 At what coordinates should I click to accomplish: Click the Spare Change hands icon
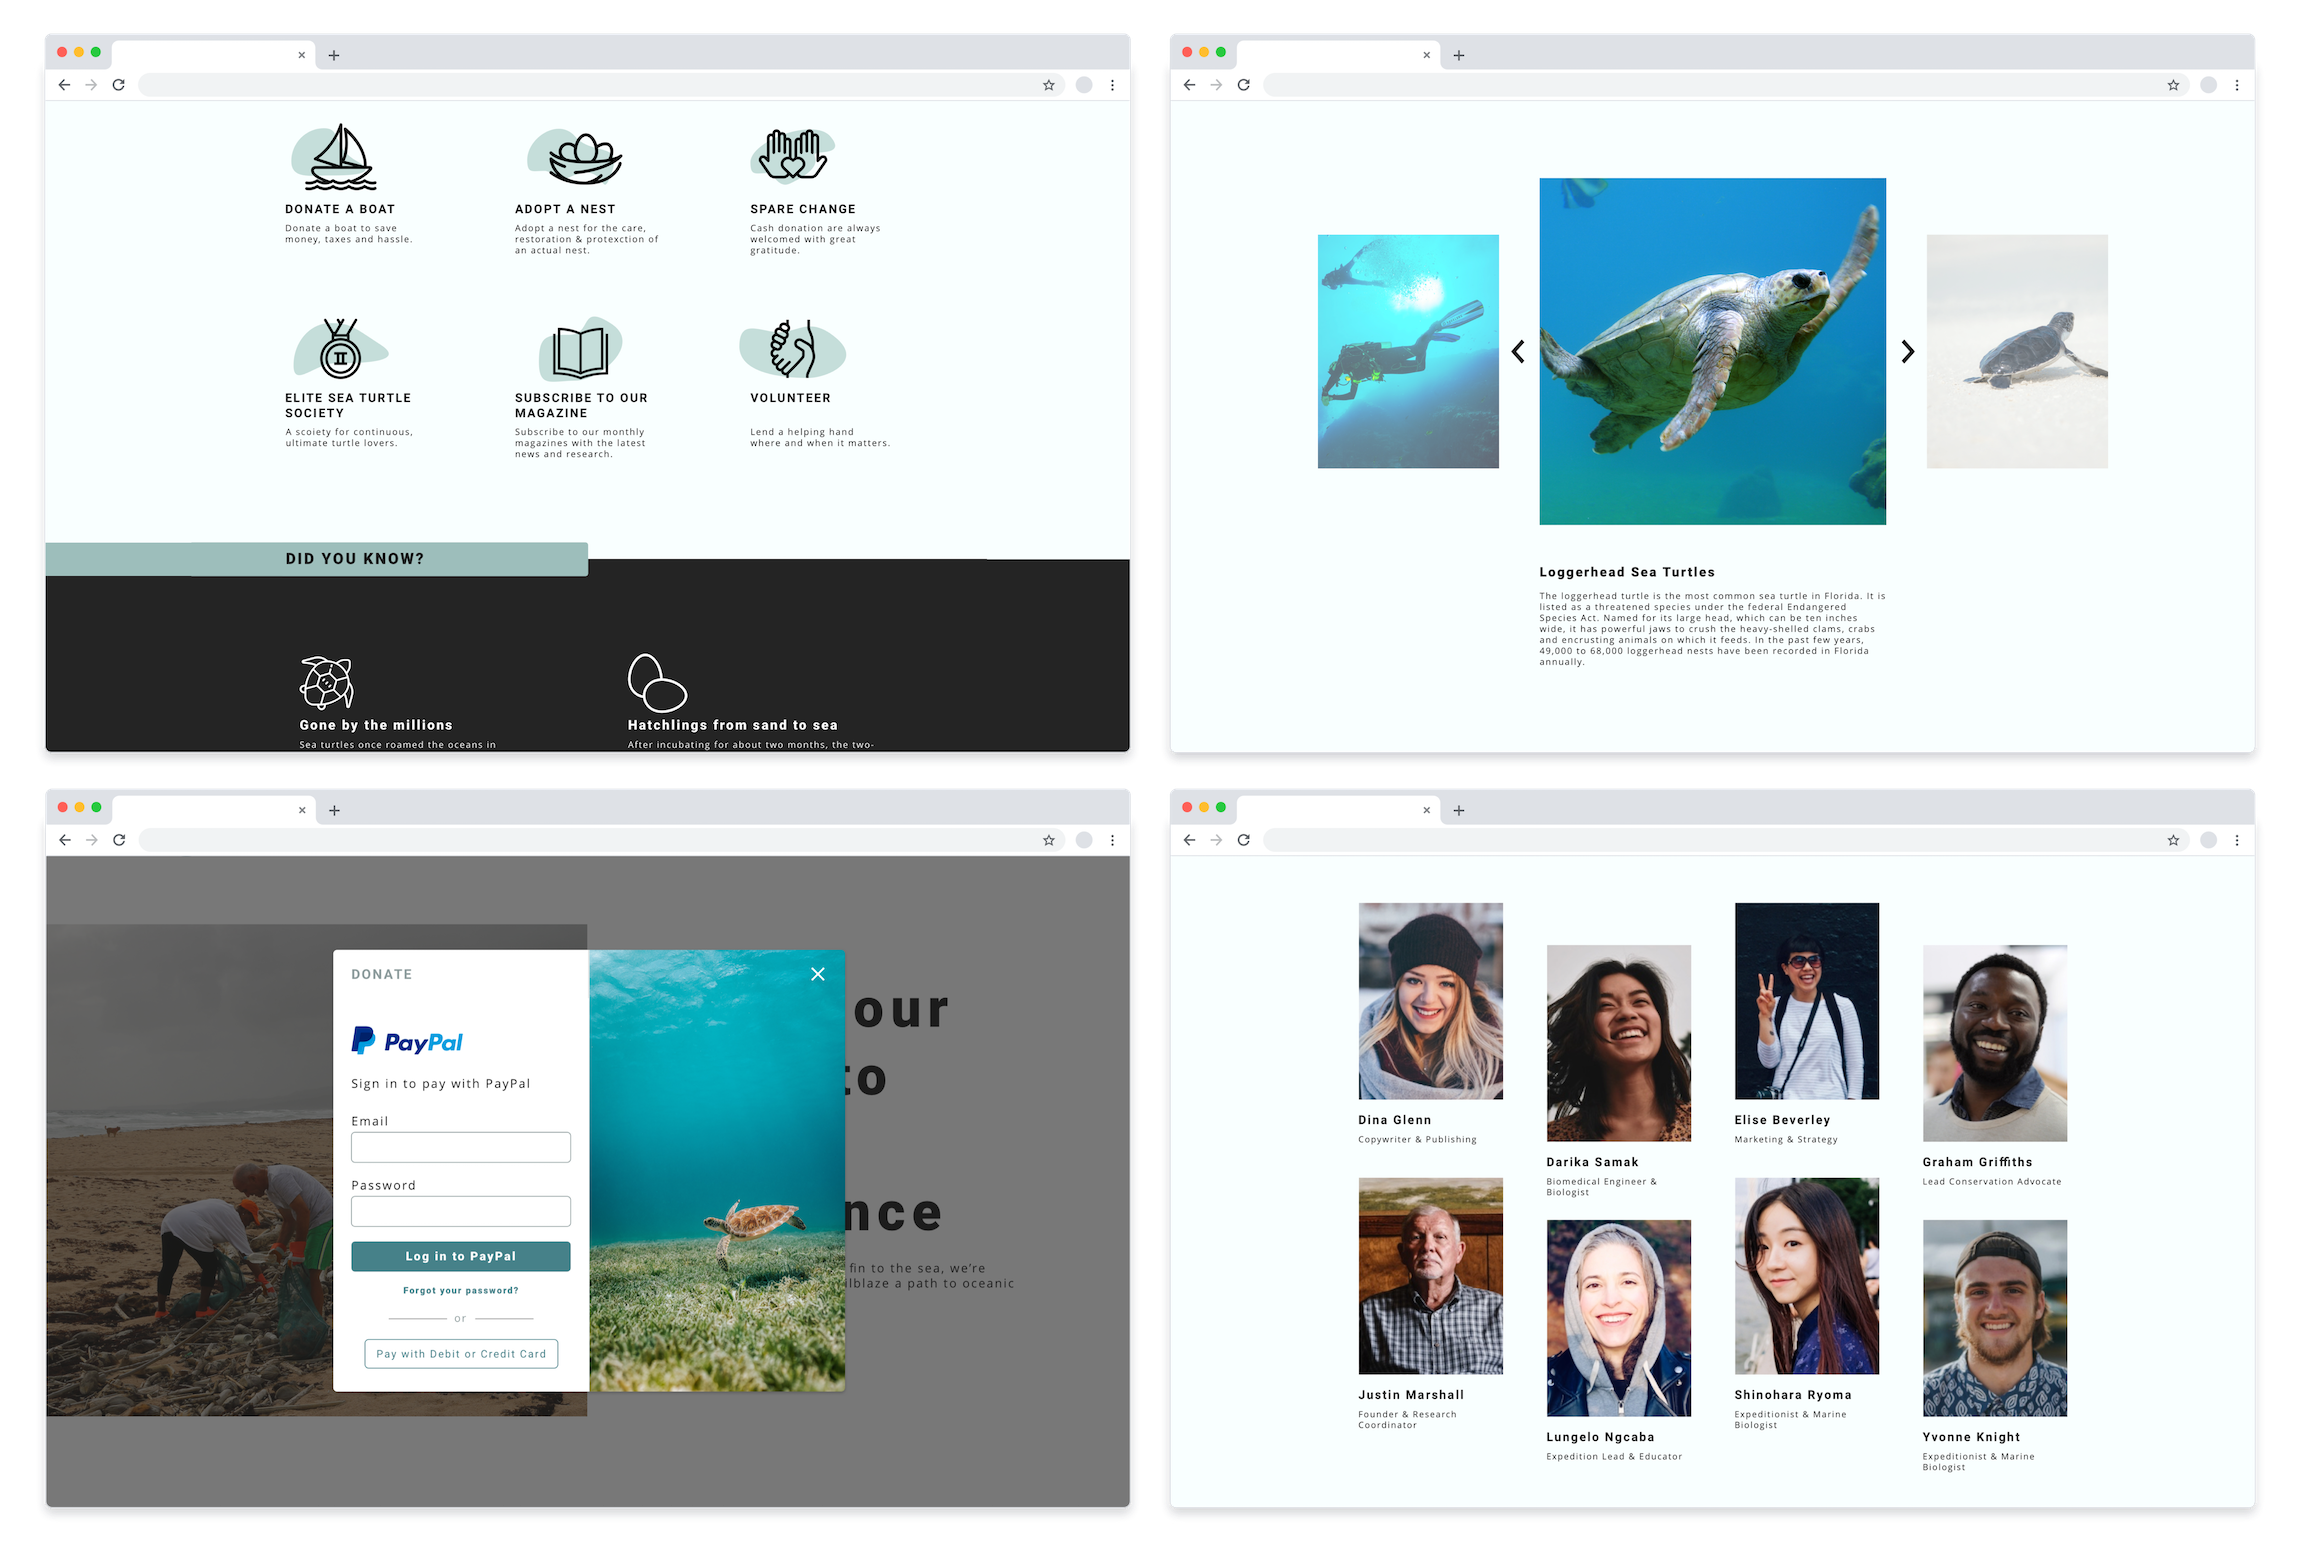coord(793,155)
